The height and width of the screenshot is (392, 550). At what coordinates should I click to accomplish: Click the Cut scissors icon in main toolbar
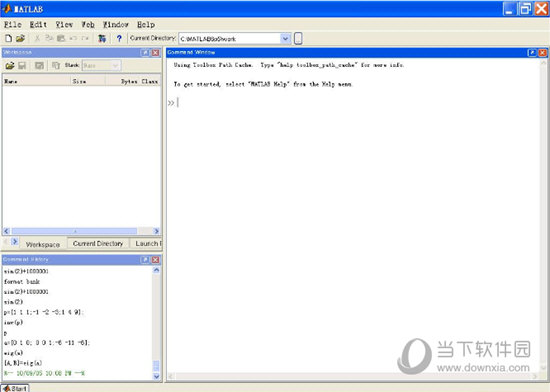pyautogui.click(x=37, y=38)
